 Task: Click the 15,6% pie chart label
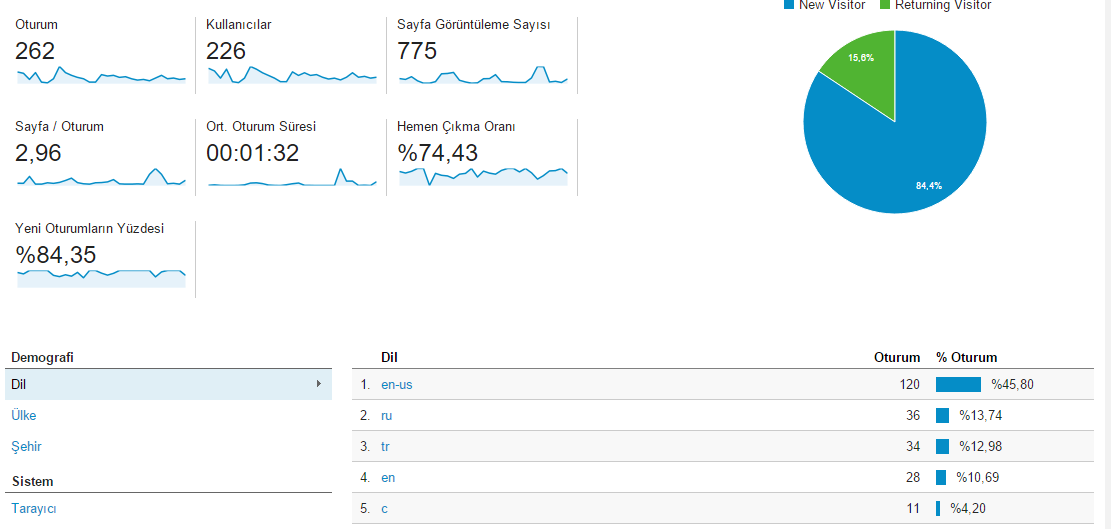tap(861, 58)
